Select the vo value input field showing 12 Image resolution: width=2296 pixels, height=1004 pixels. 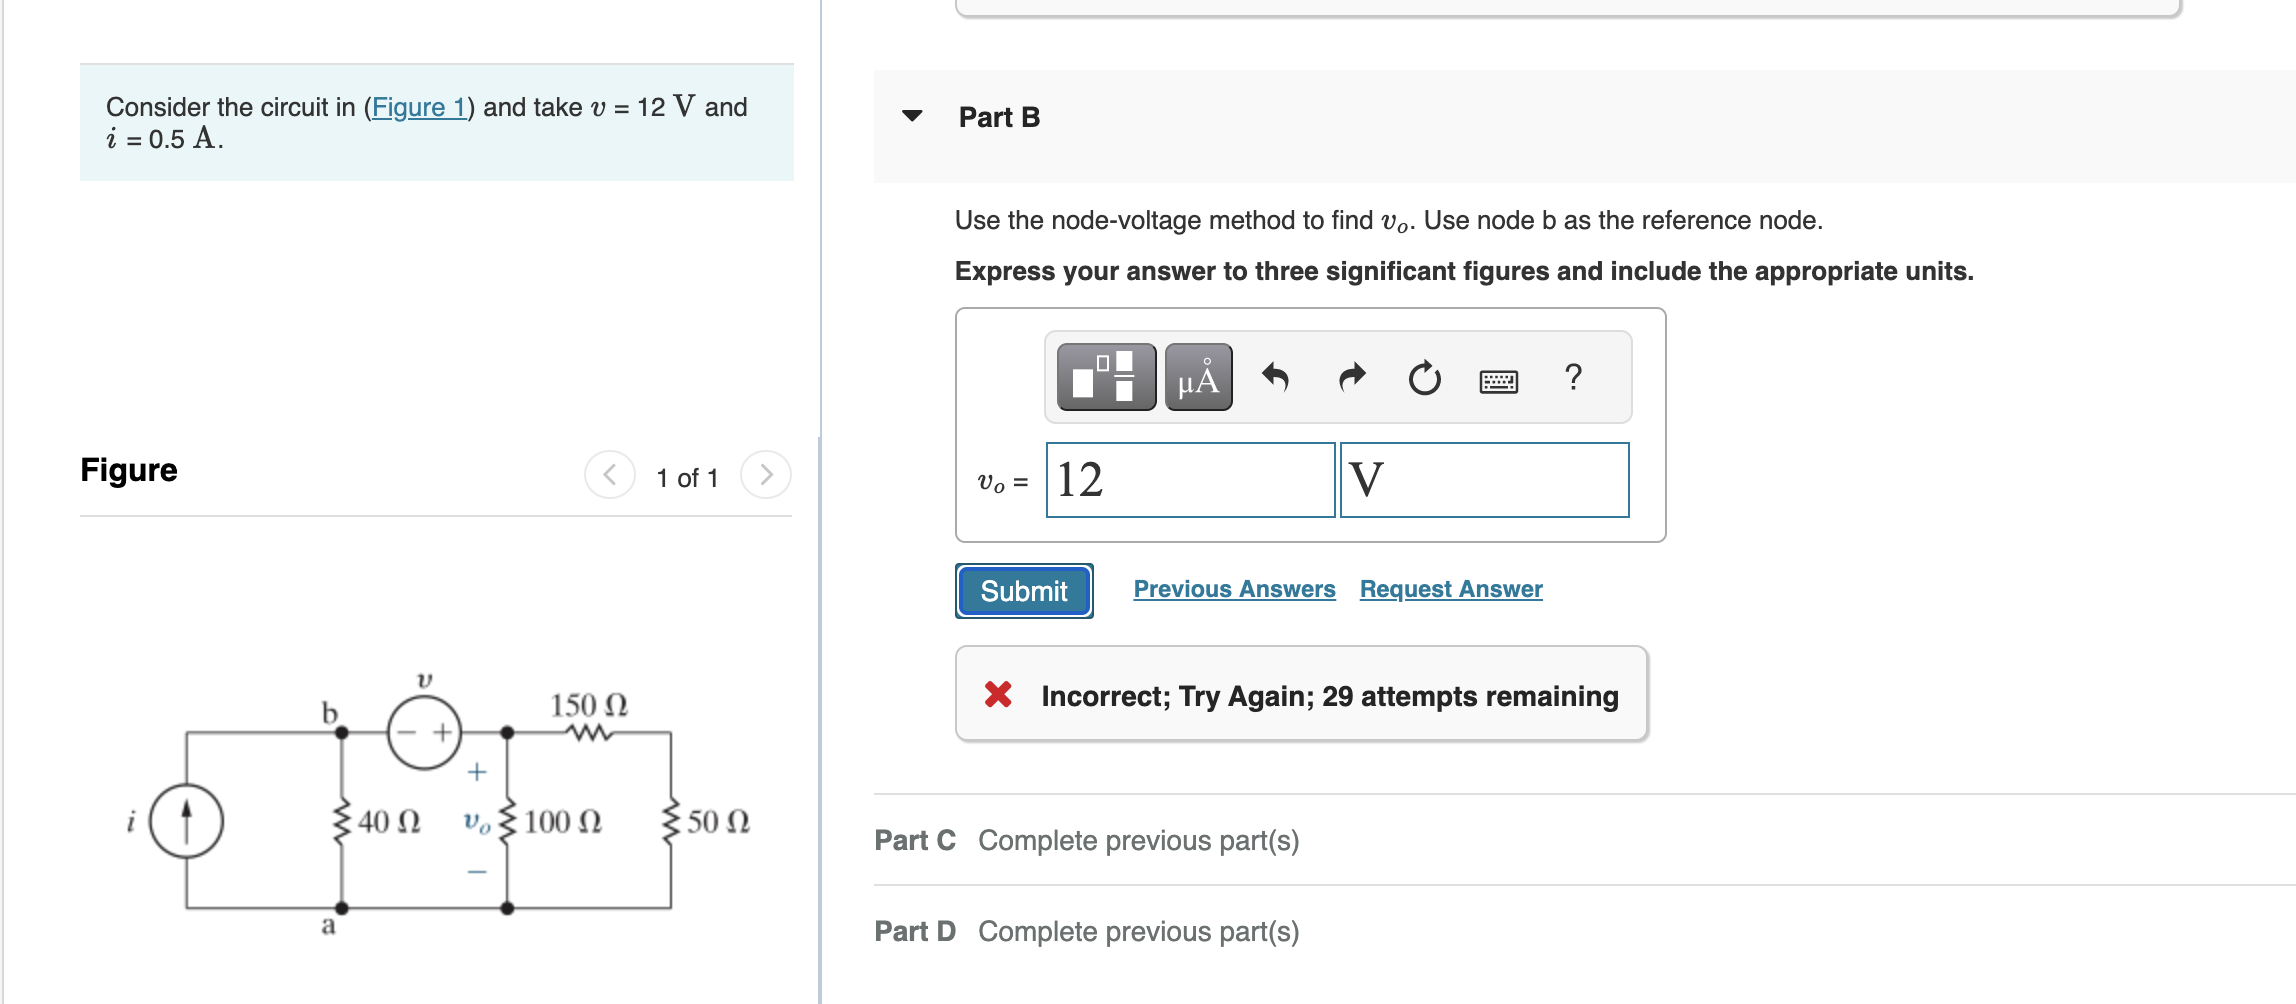point(1190,481)
